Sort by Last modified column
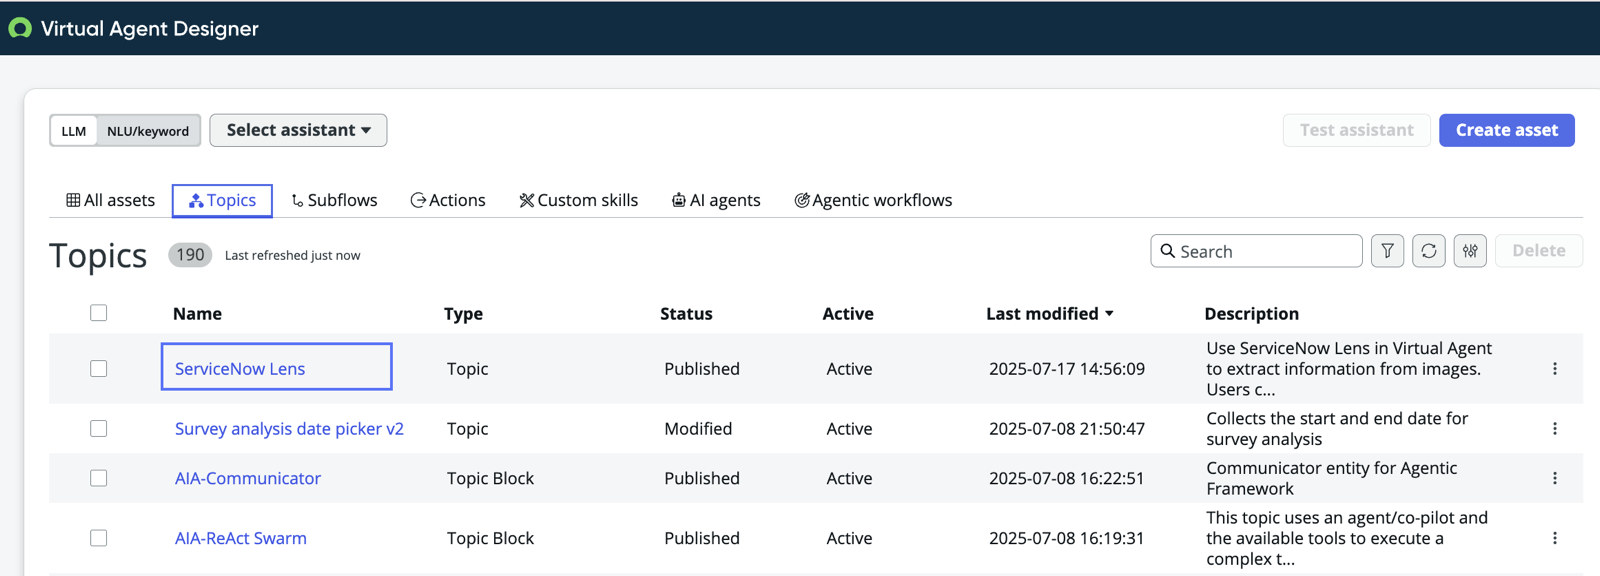The image size is (1600, 576). click(x=1049, y=313)
